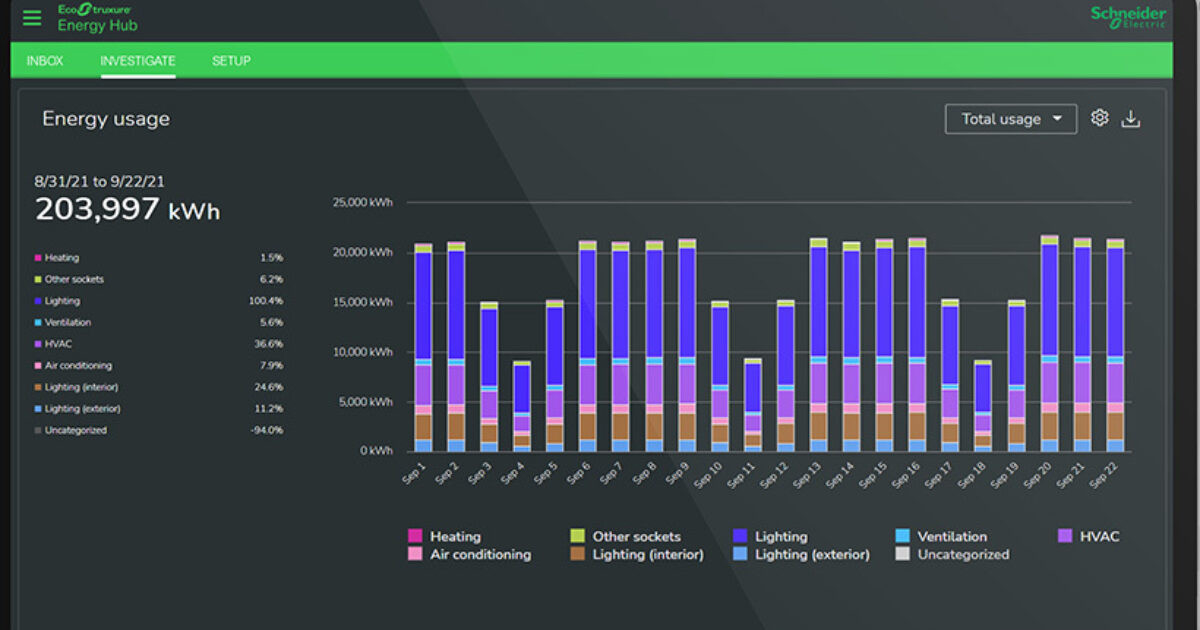The image size is (1200, 630).
Task: Select Lighting (interior) row in the percentage breakdown list
Action: pos(159,387)
